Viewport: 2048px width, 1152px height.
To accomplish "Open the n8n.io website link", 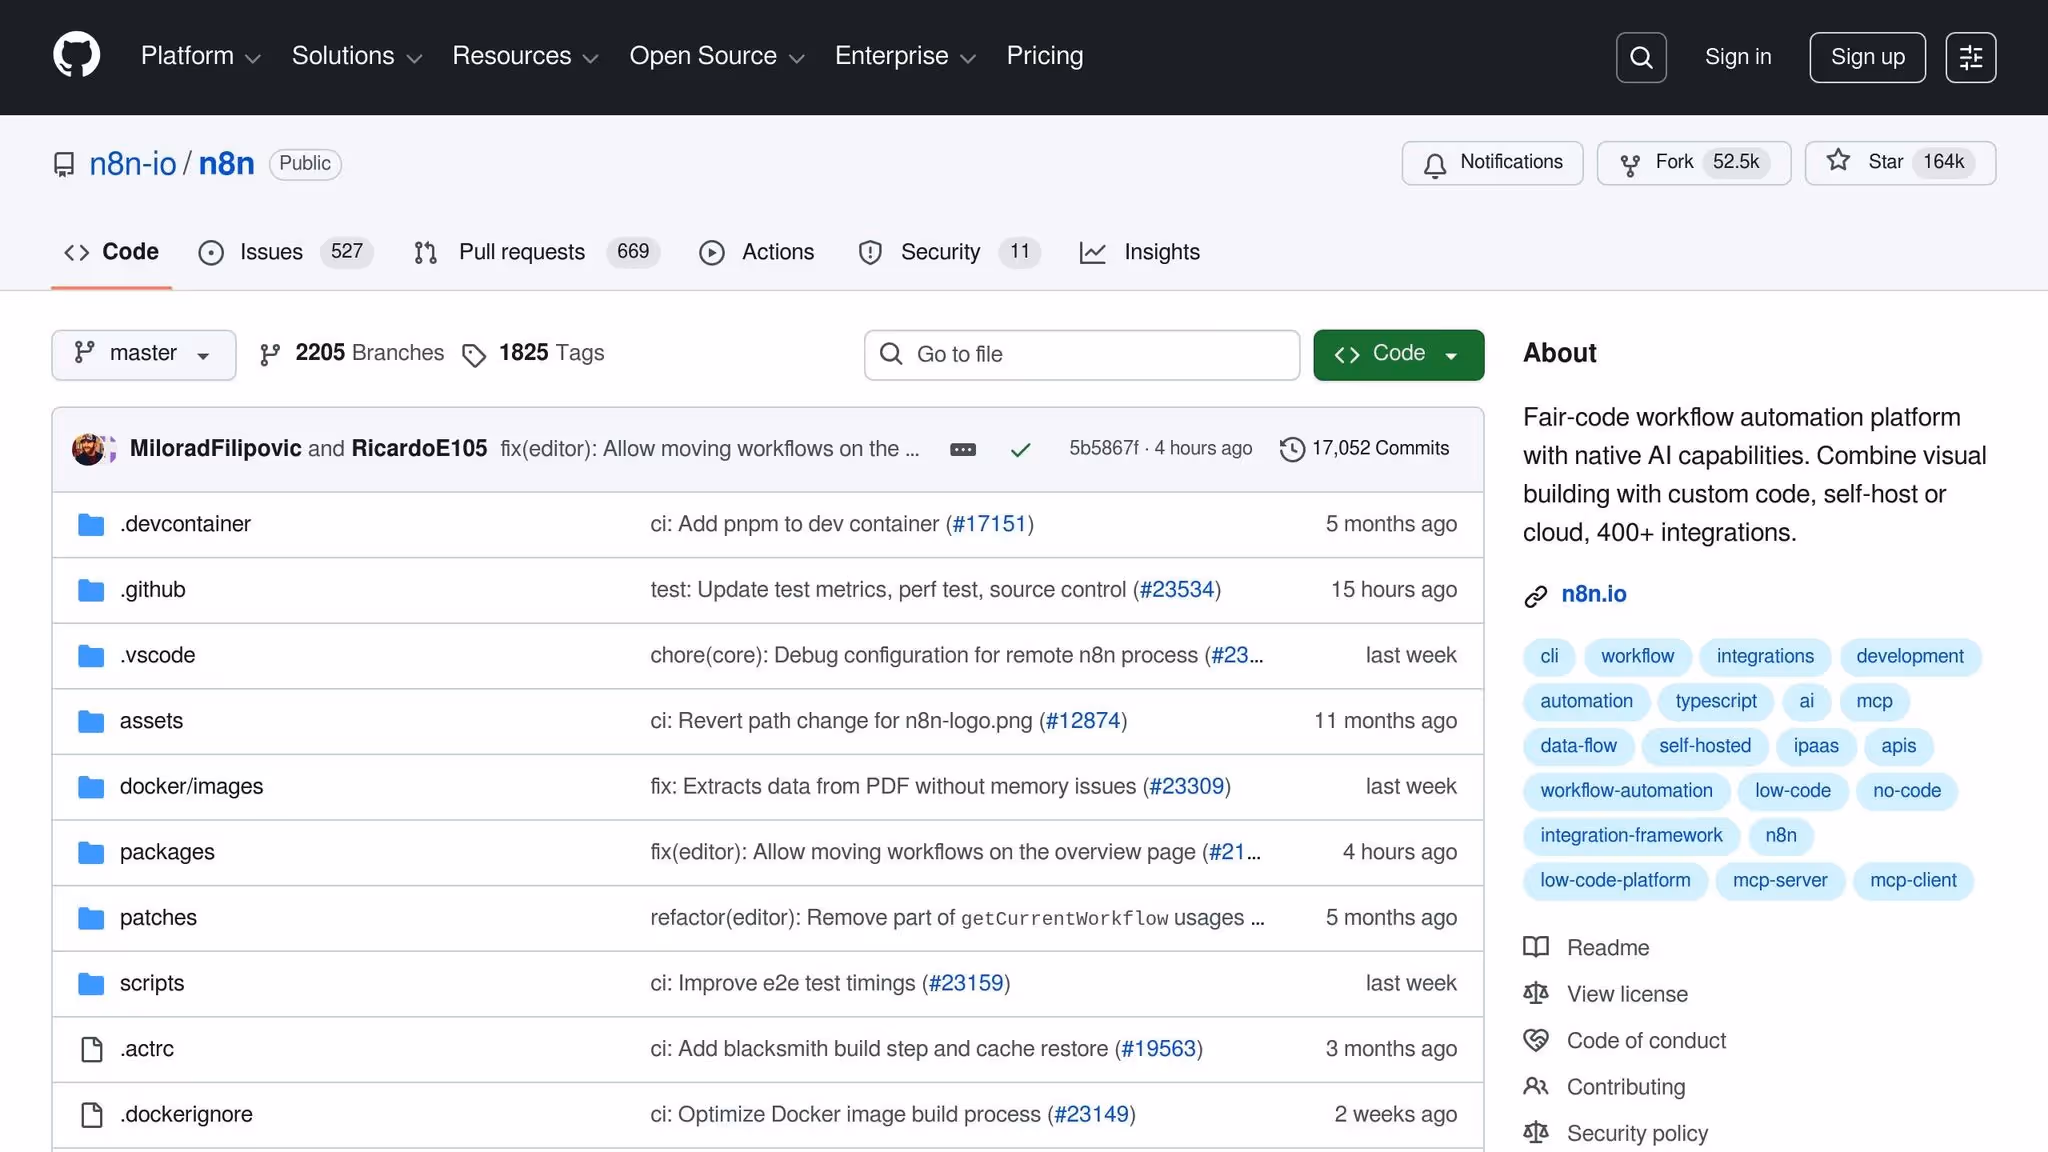I will pyautogui.click(x=1593, y=595).
